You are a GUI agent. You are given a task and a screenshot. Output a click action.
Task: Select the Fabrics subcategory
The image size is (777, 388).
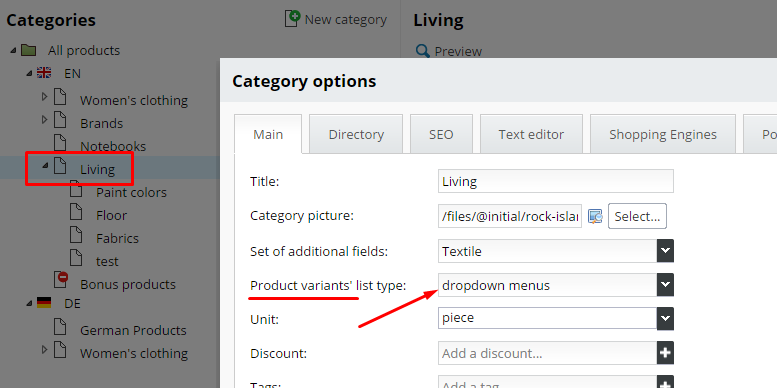pyautogui.click(x=117, y=238)
